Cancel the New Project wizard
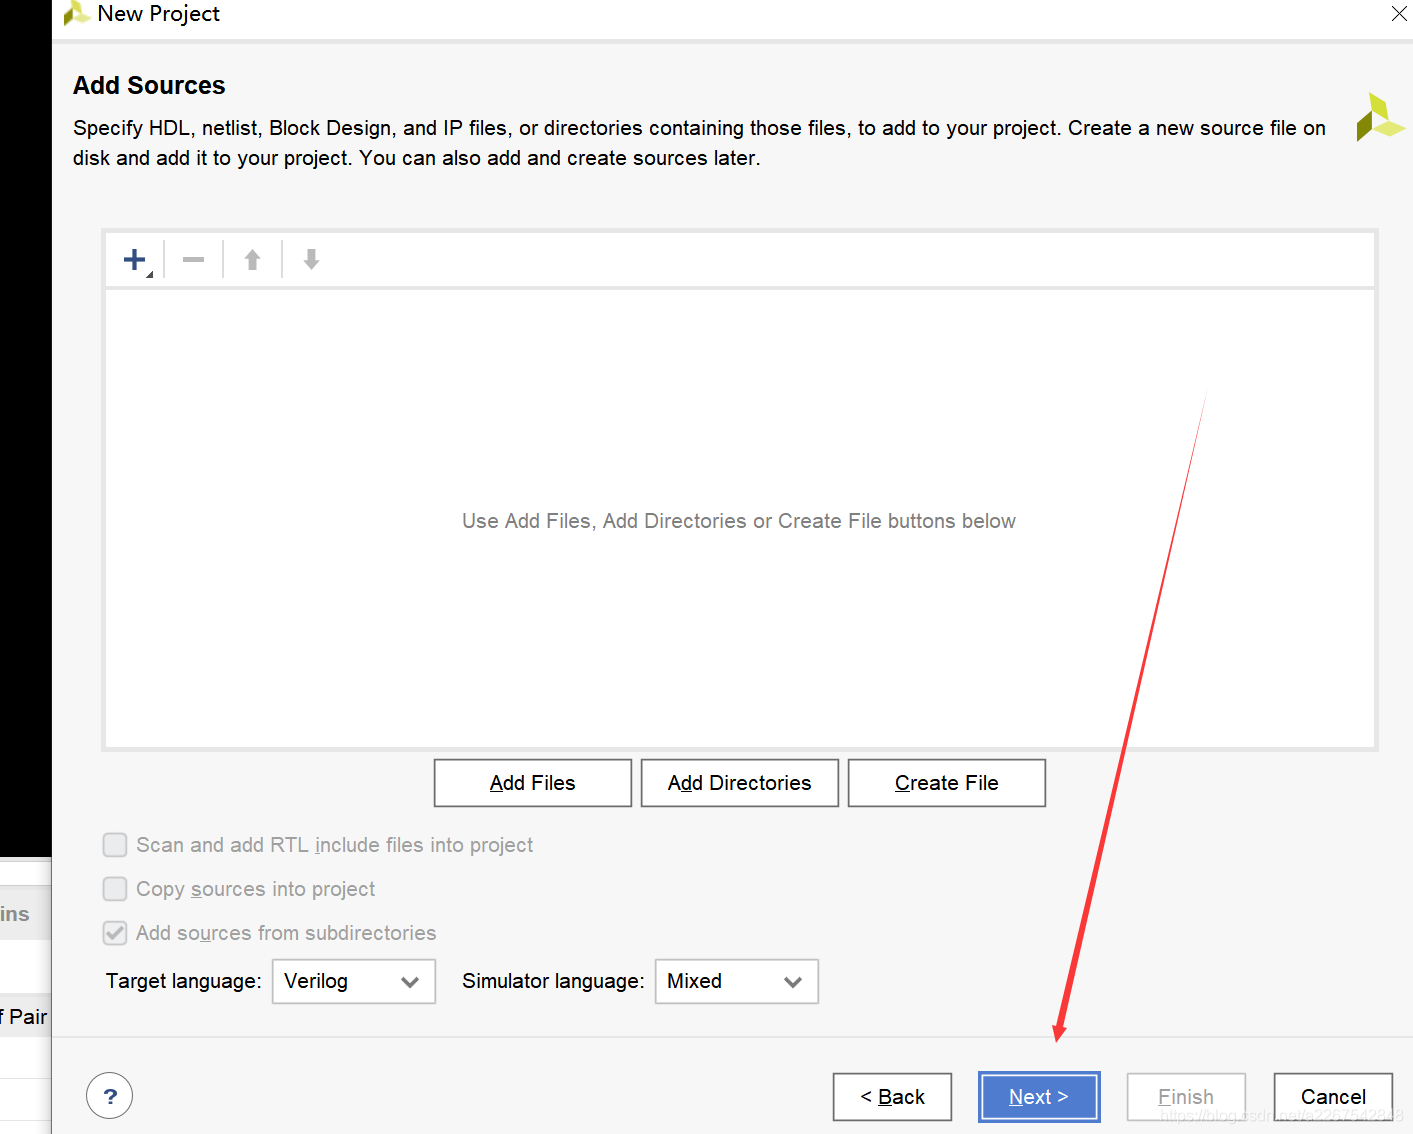 (1333, 1097)
